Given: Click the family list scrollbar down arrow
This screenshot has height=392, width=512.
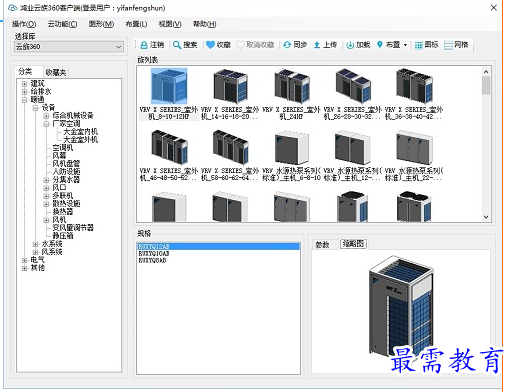Looking at the screenshot, I should [486, 217].
